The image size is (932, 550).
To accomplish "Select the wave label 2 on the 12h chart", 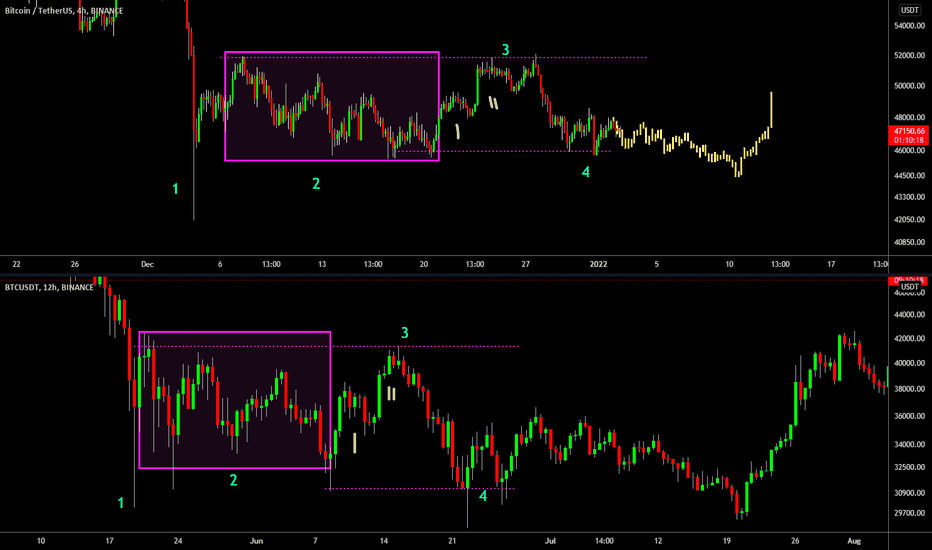I will pos(233,480).
